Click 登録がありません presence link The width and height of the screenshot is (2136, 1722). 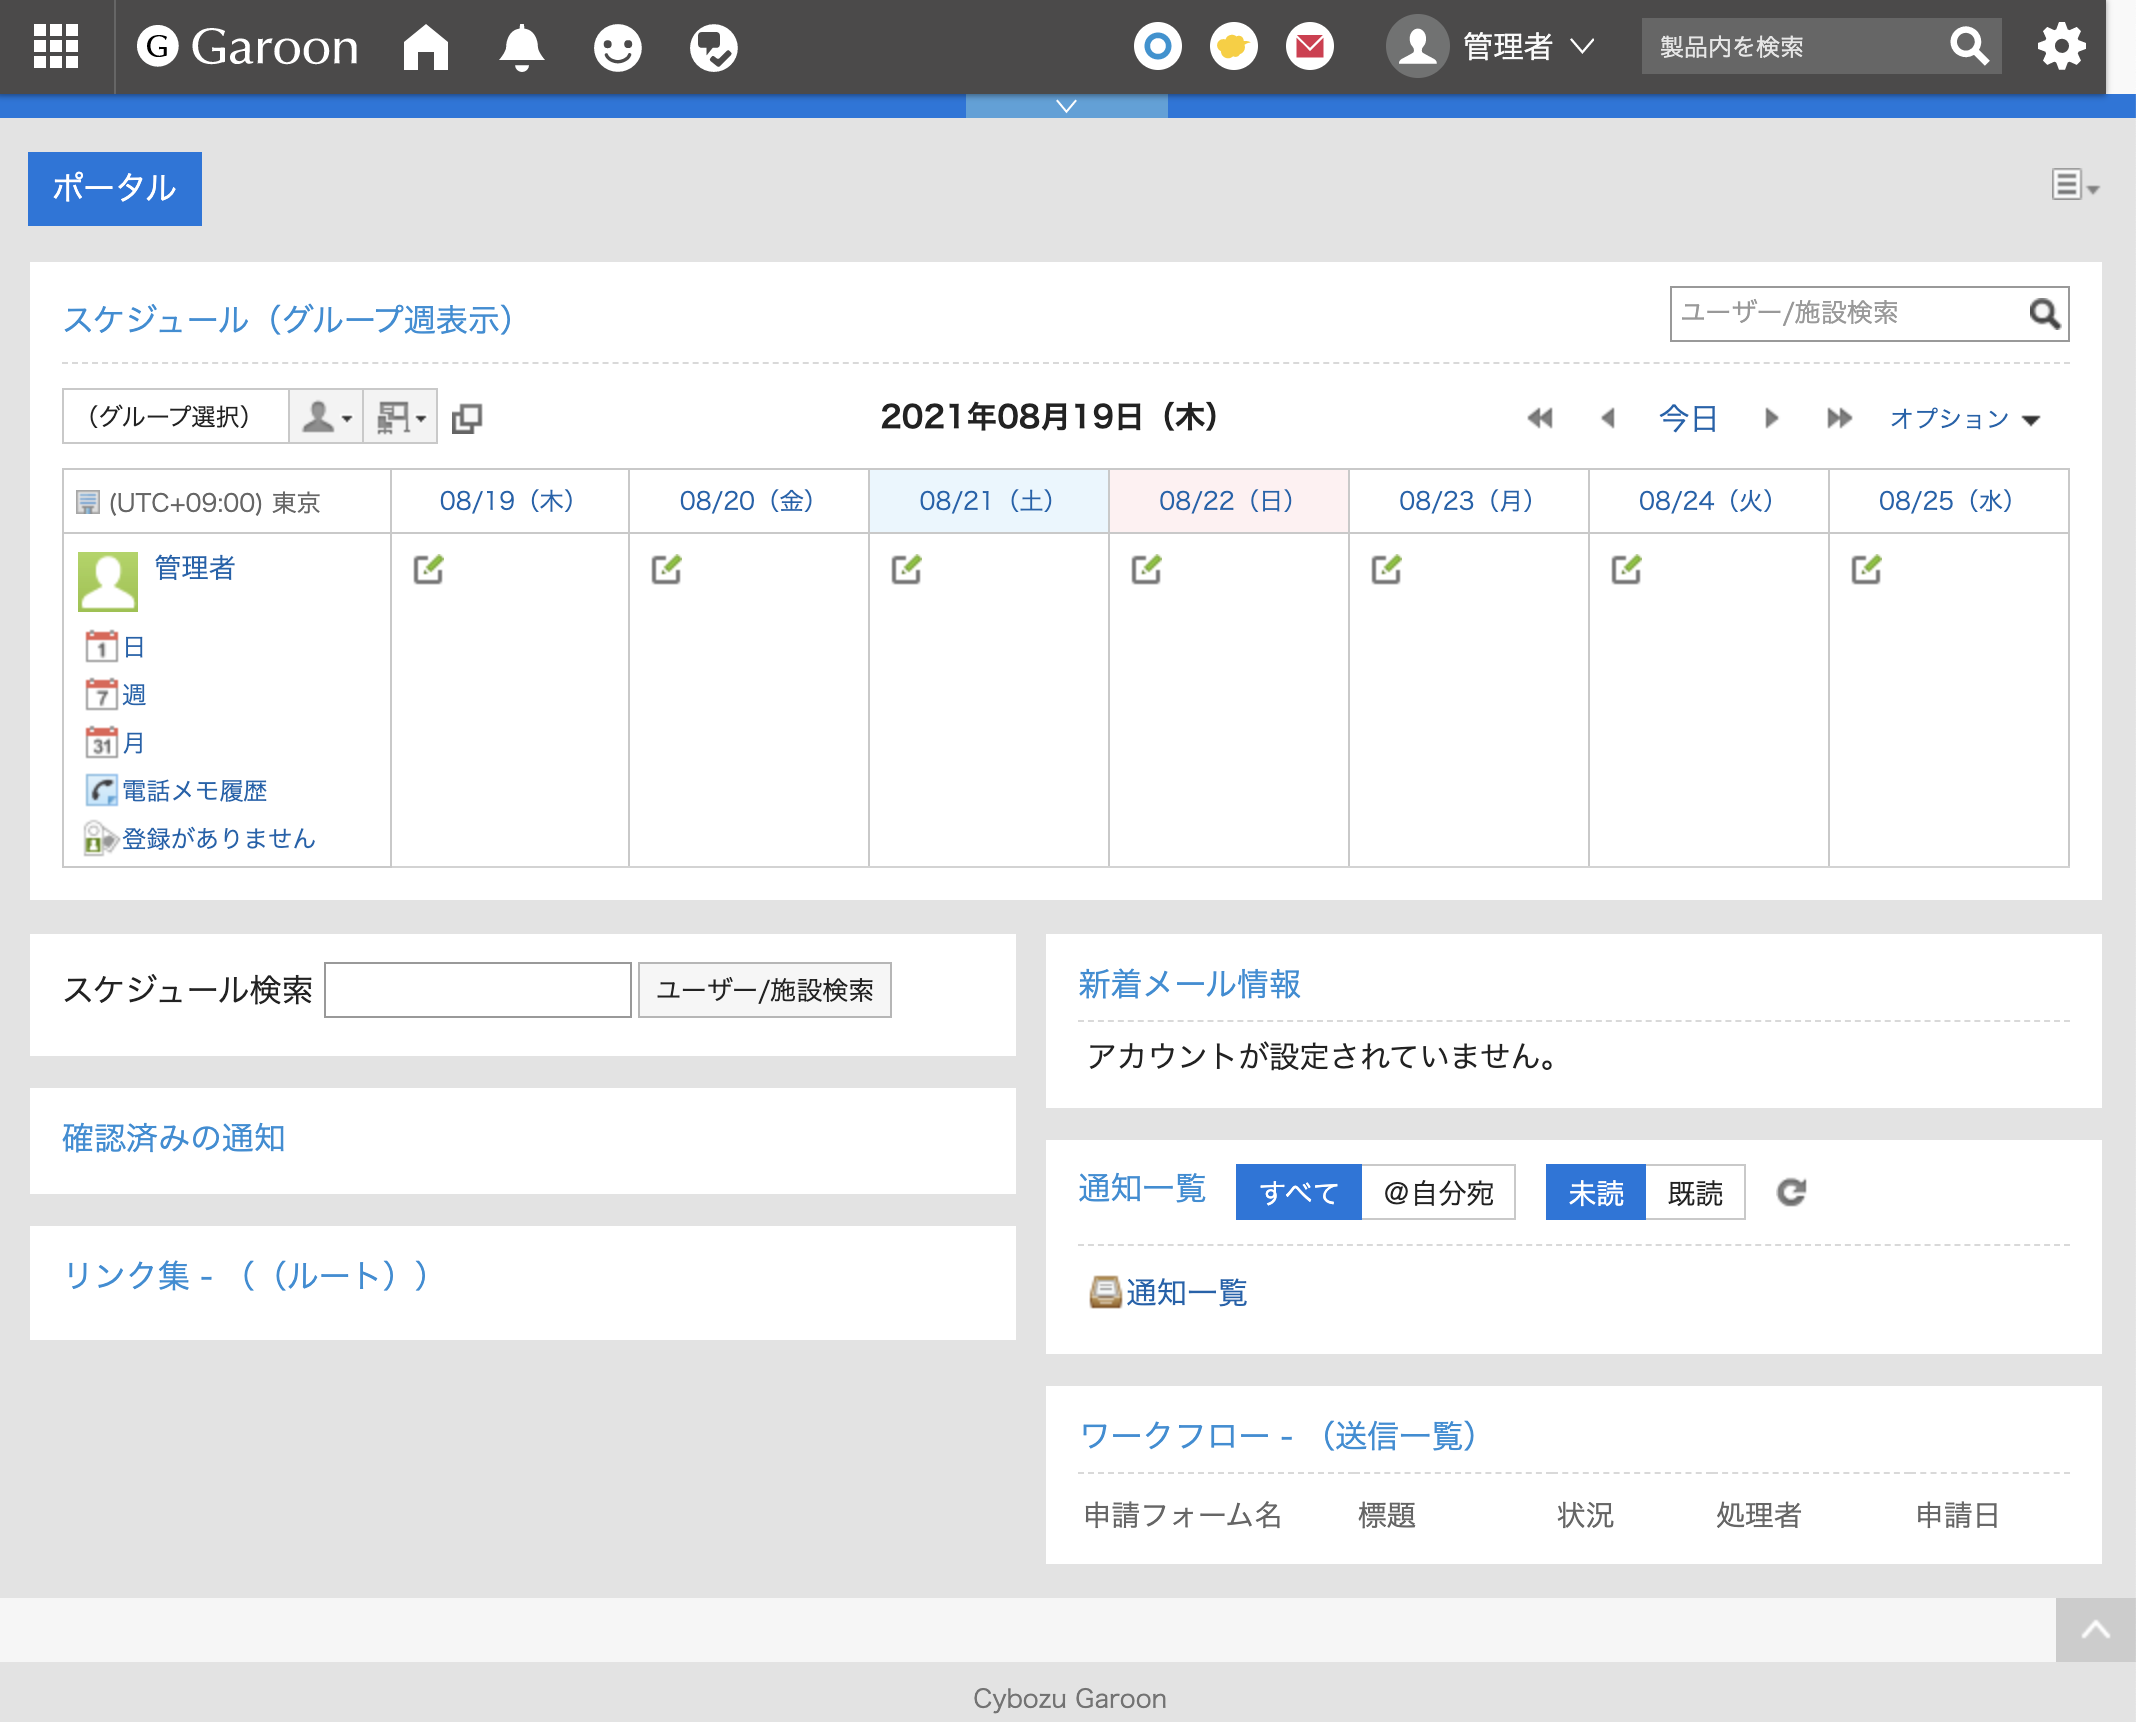200,838
